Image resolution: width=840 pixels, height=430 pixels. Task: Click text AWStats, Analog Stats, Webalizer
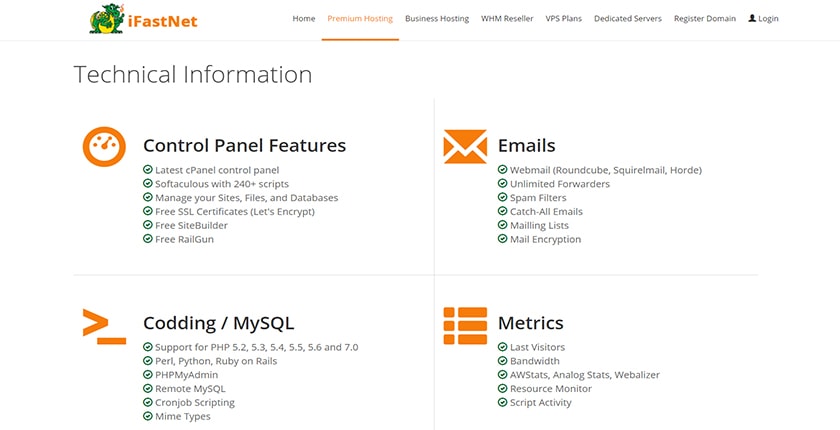pyautogui.click(x=585, y=375)
